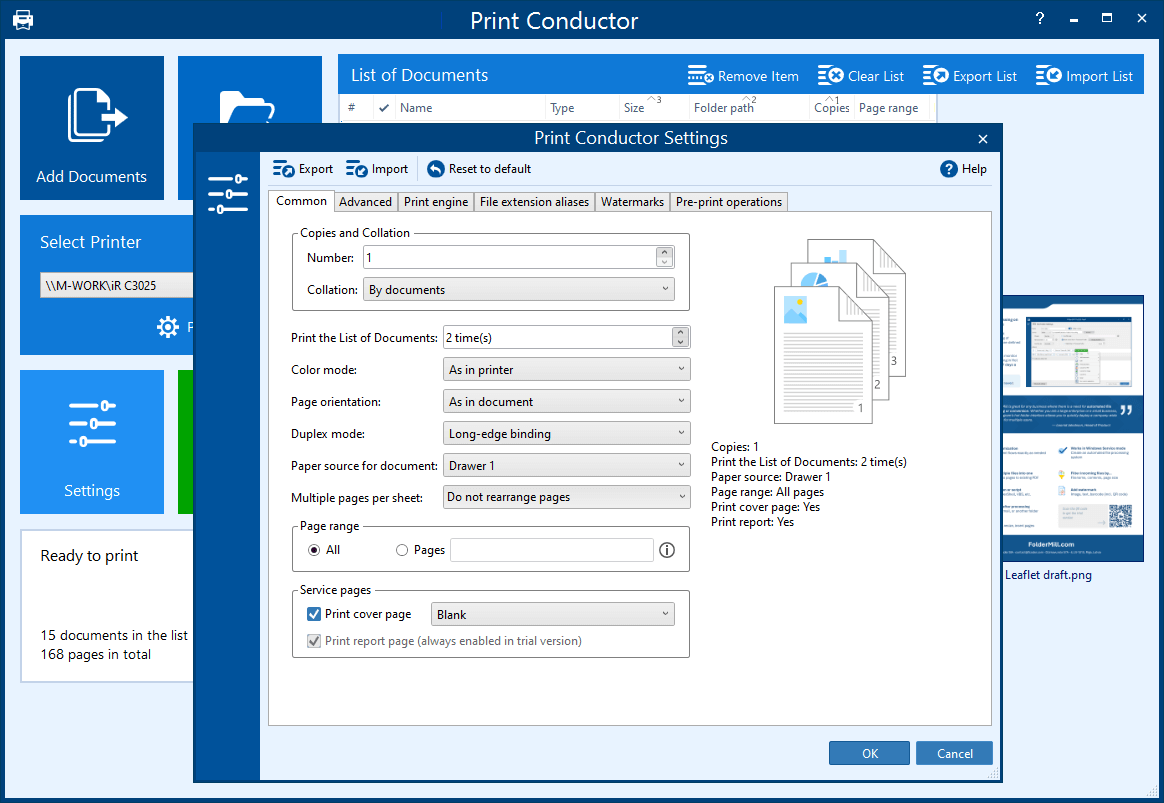Image resolution: width=1164 pixels, height=803 pixels.
Task: Click the Import List icon
Action: click(x=1048, y=76)
